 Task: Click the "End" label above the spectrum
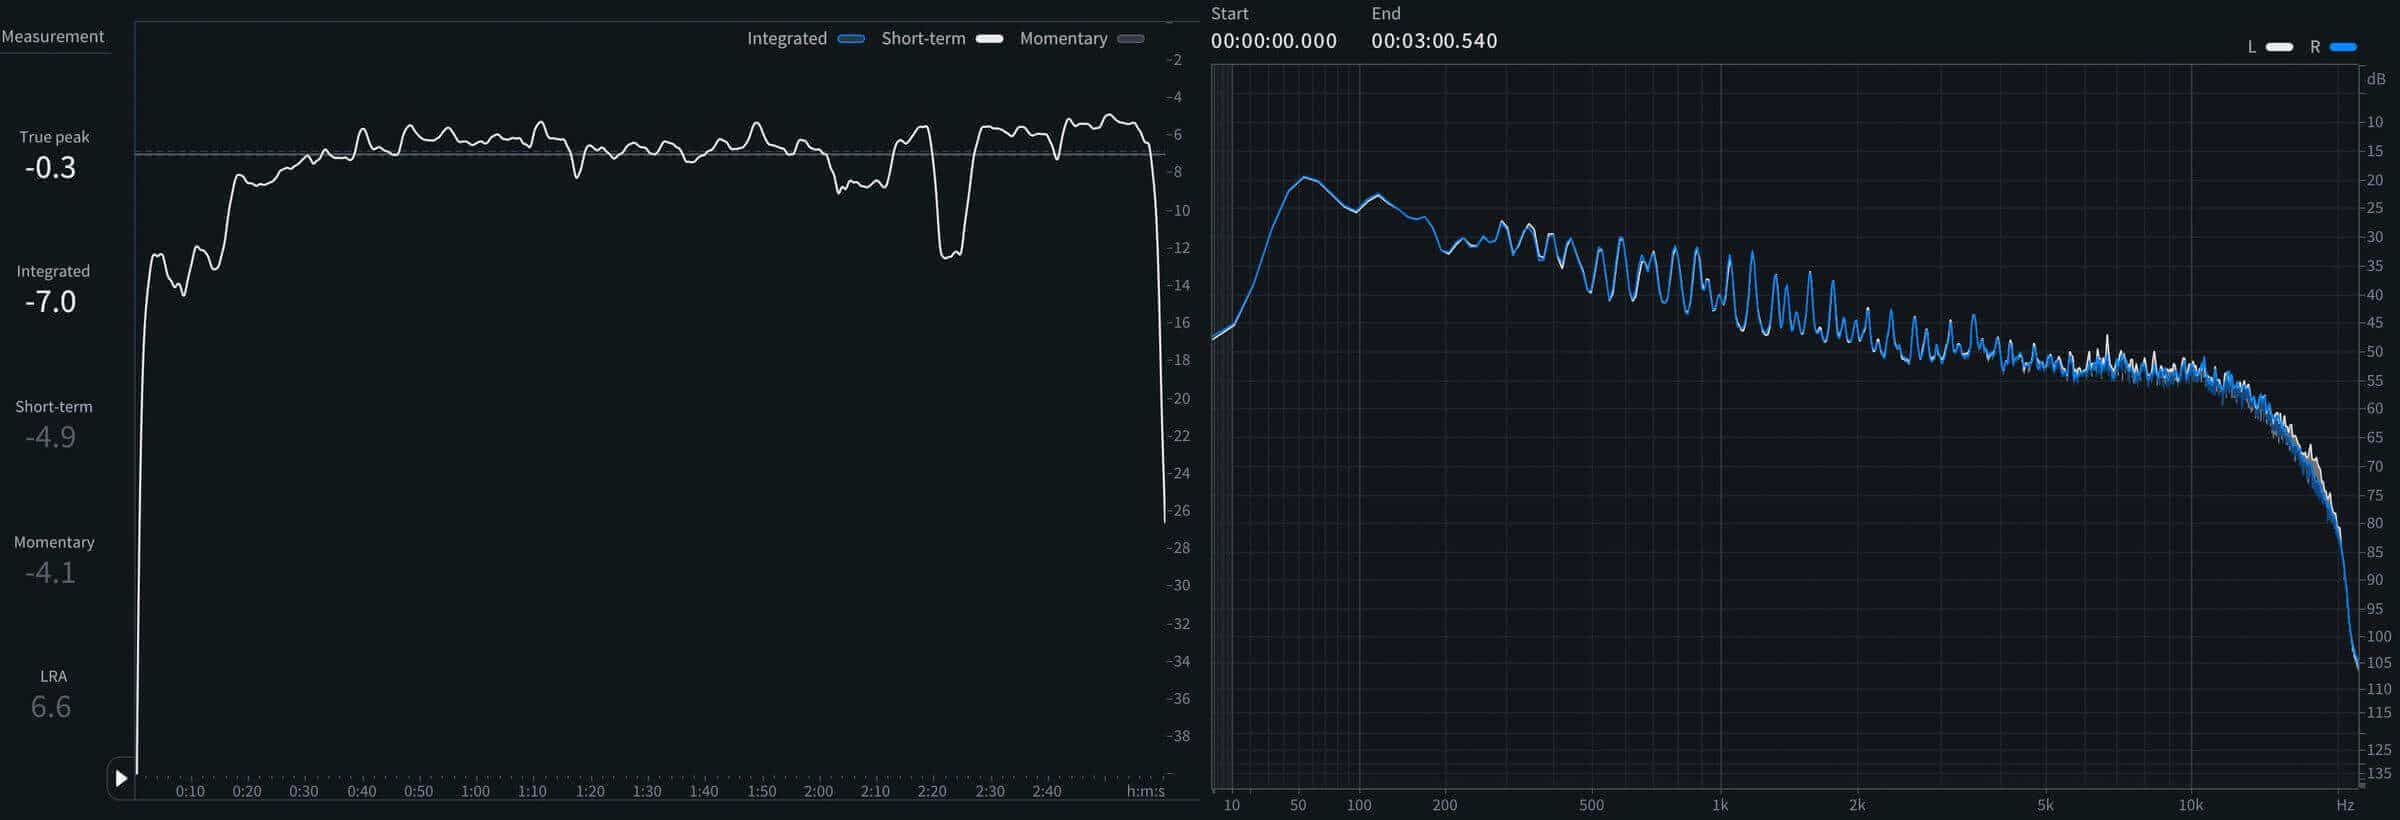[x=1386, y=14]
